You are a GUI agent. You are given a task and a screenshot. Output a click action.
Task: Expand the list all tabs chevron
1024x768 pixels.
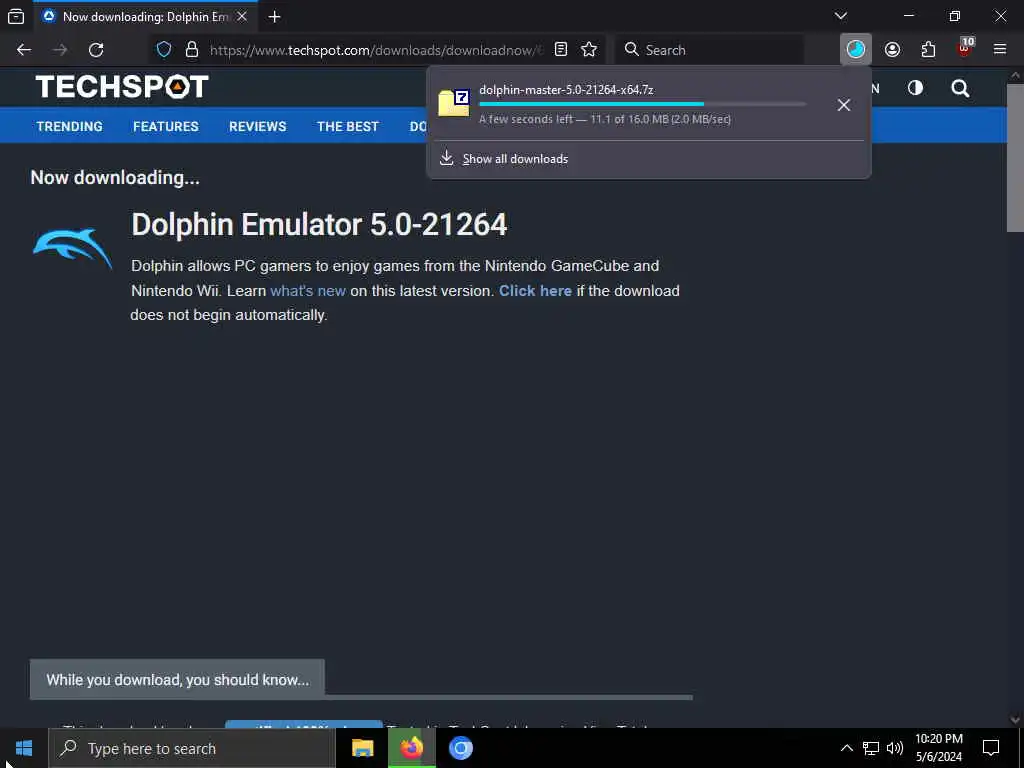[841, 16]
